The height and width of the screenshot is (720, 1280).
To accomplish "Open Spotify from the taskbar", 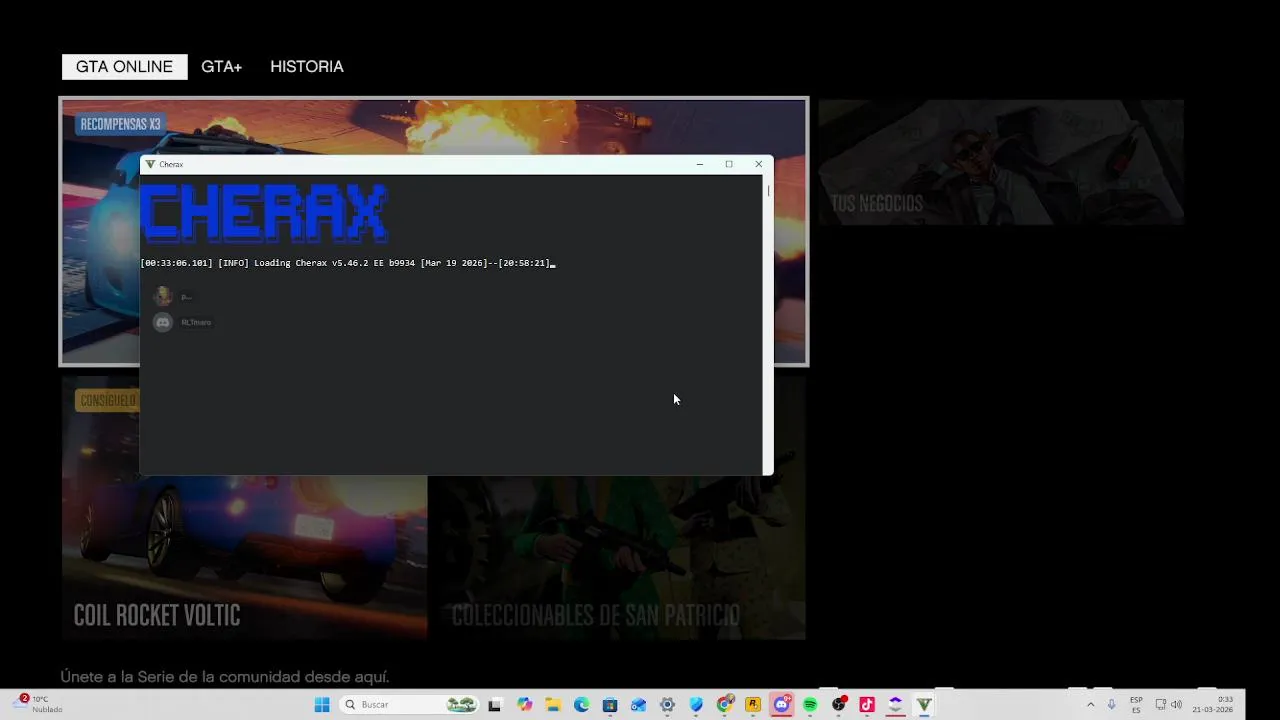I will tap(810, 705).
